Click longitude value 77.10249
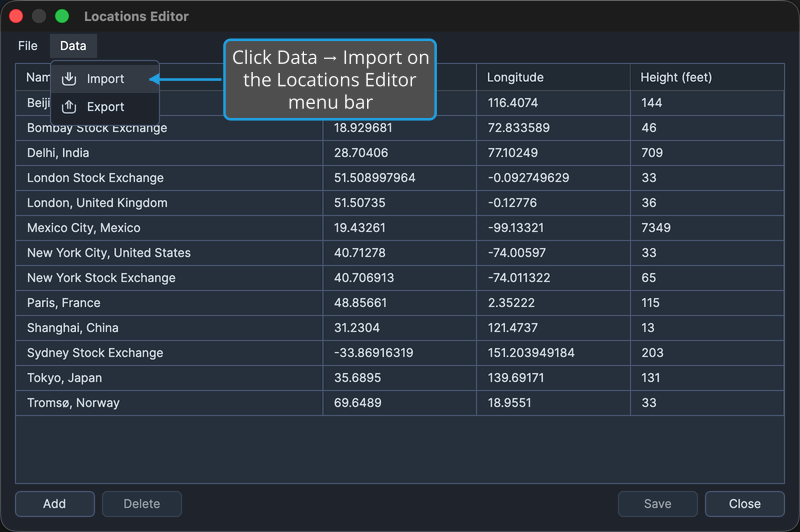Image resolution: width=800 pixels, height=532 pixels. [x=513, y=153]
